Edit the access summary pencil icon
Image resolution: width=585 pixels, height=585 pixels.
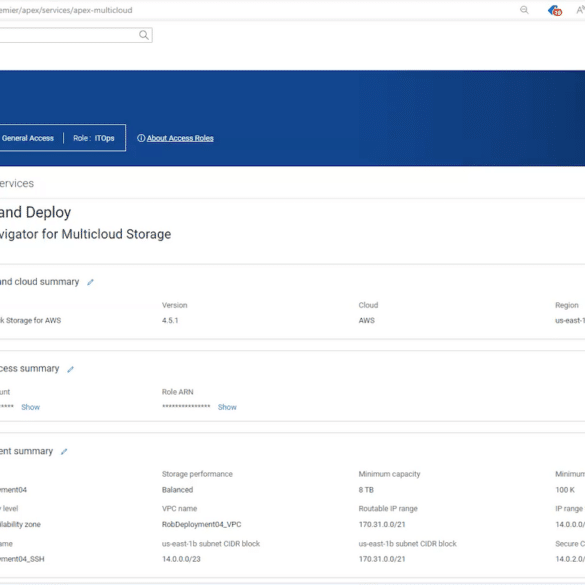(x=71, y=369)
